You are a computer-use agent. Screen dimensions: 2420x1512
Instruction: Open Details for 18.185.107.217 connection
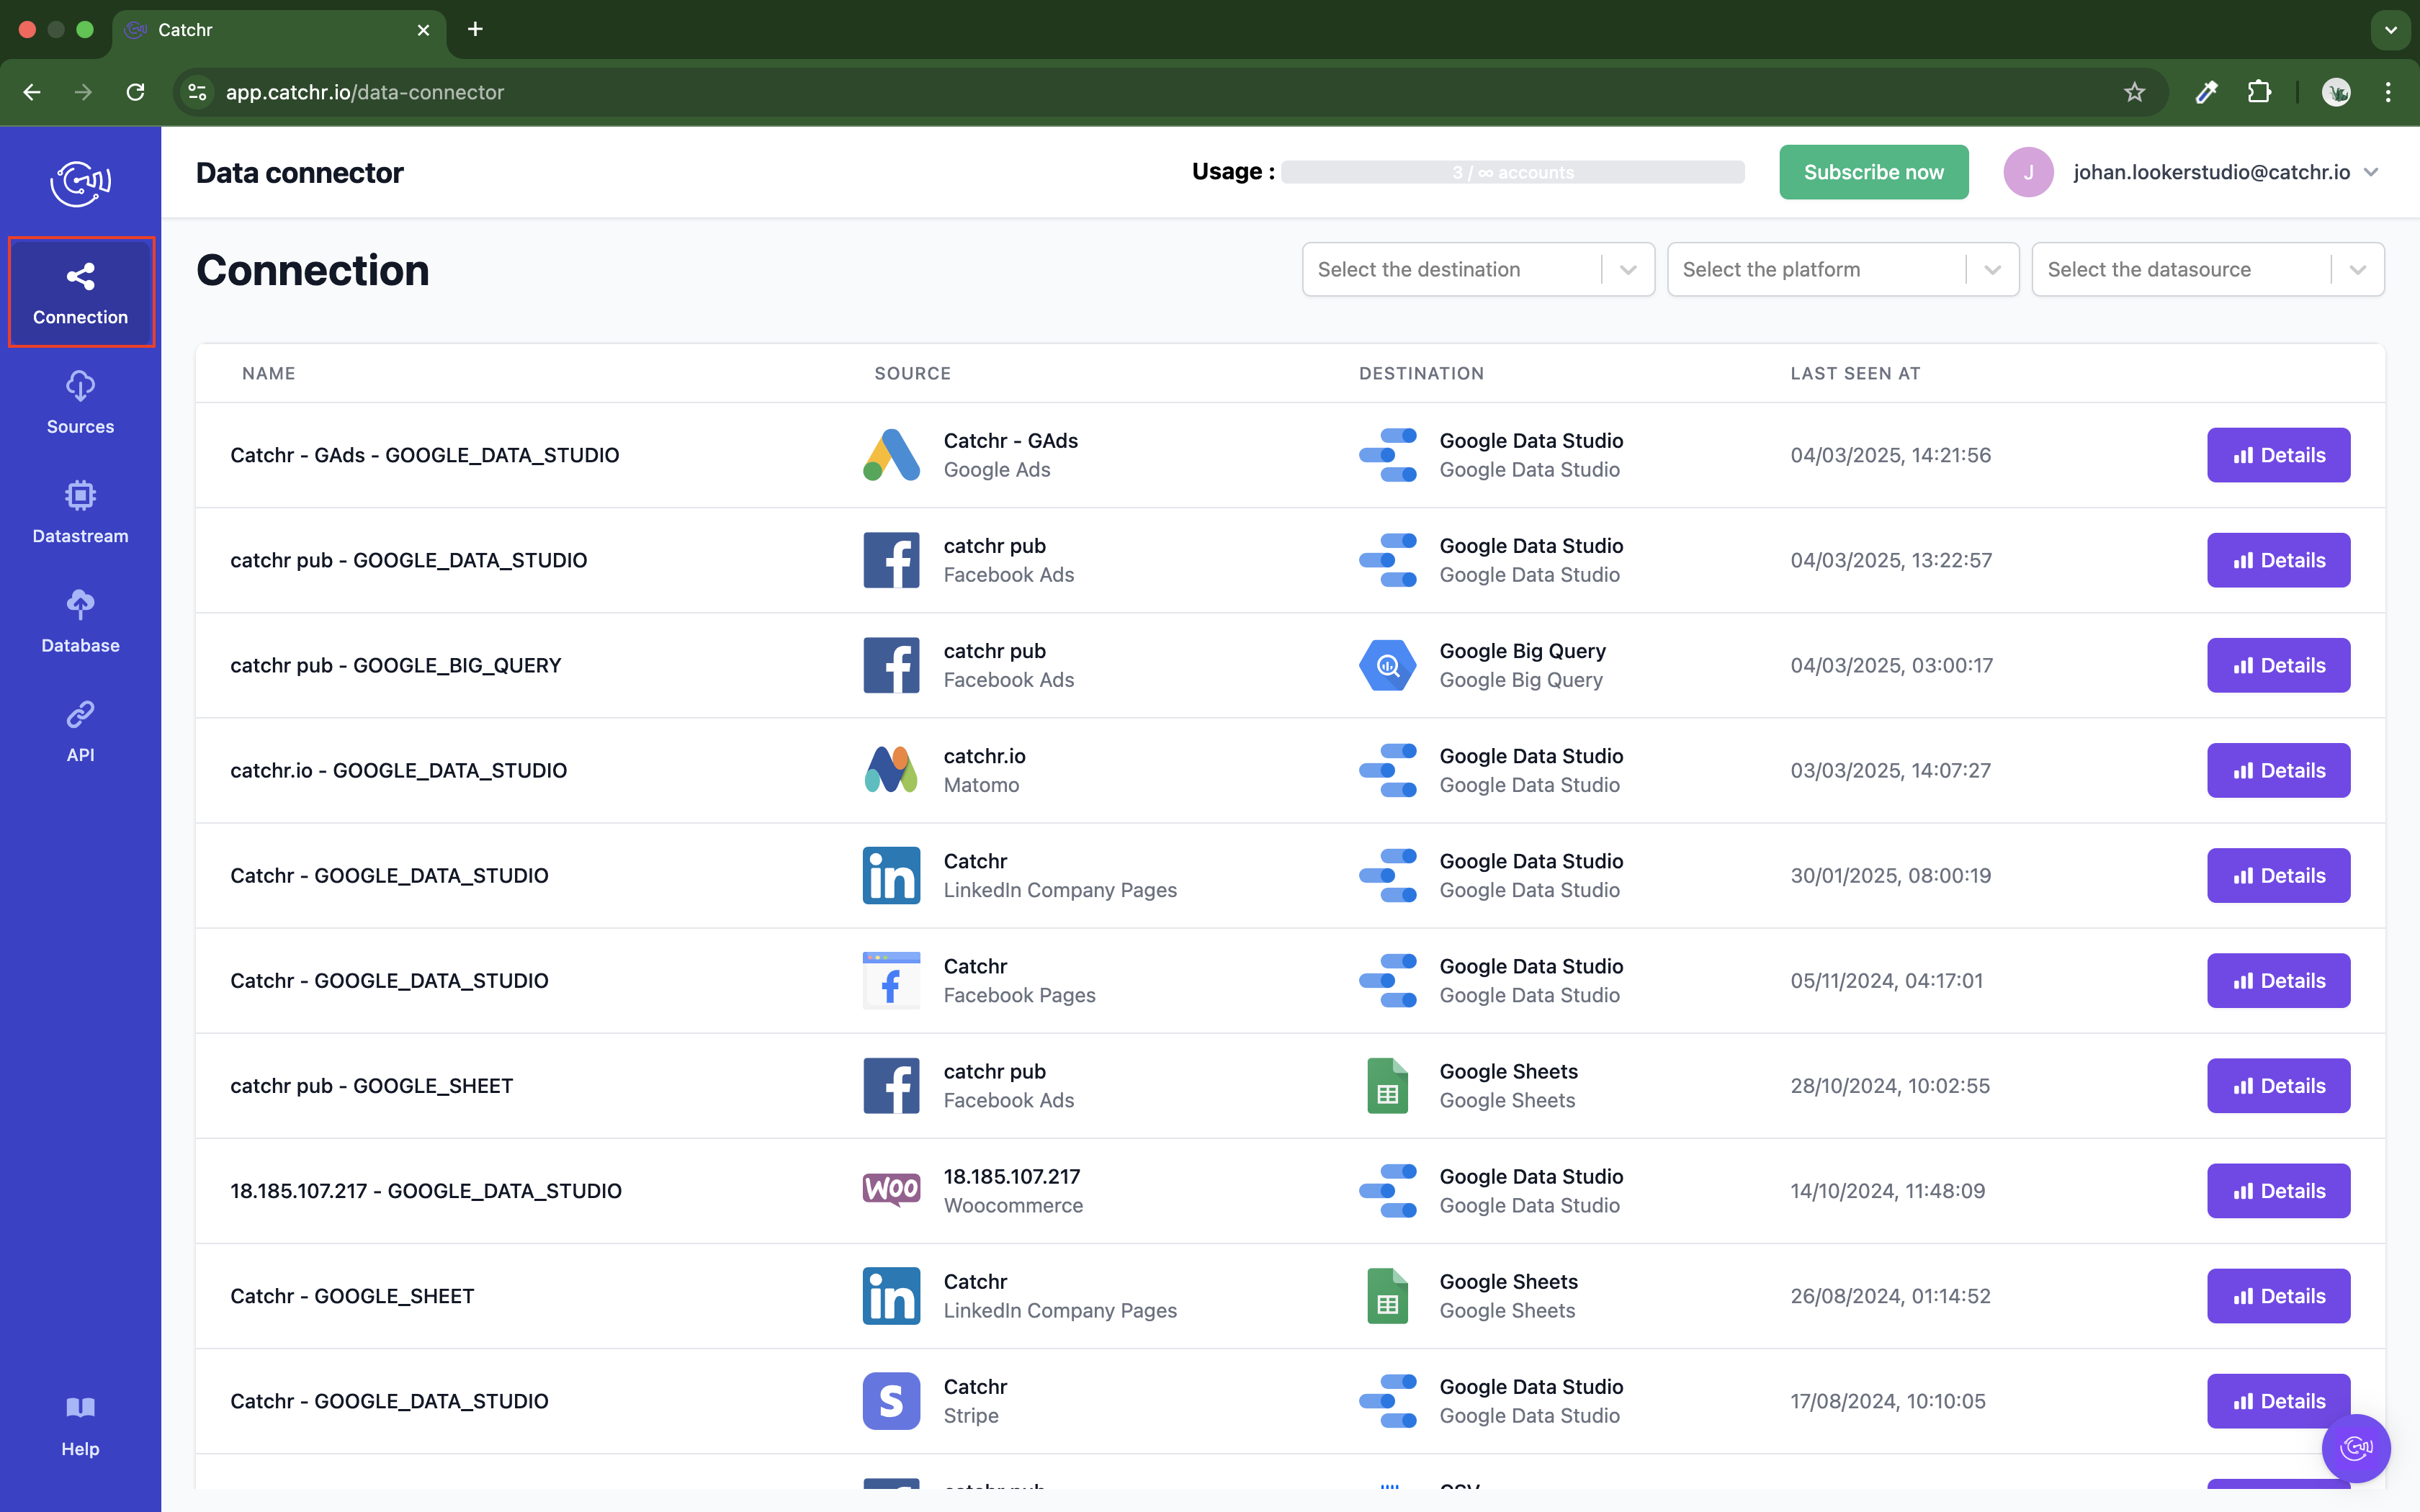tap(2278, 1190)
